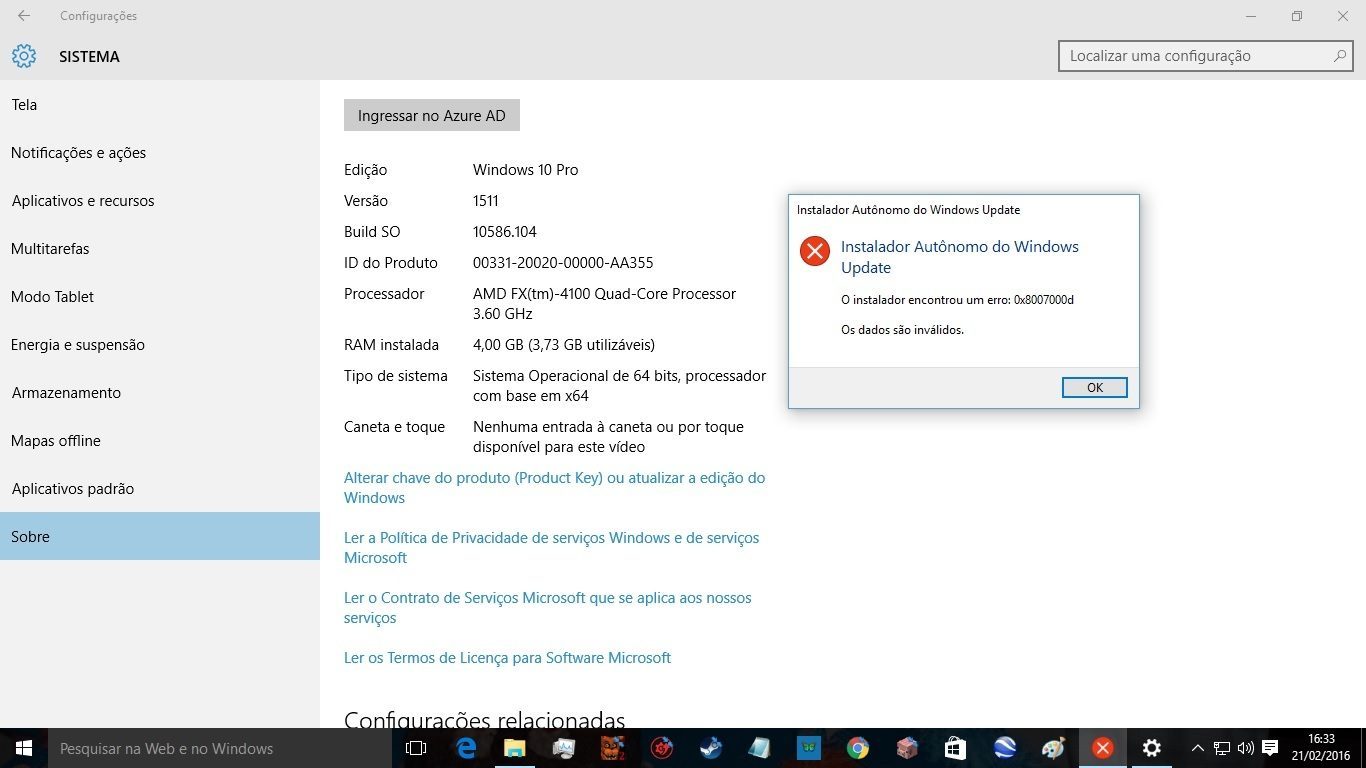Viewport: 1366px width, 768px height.
Task: Click the volume speaker tray icon
Action: click(1246, 748)
